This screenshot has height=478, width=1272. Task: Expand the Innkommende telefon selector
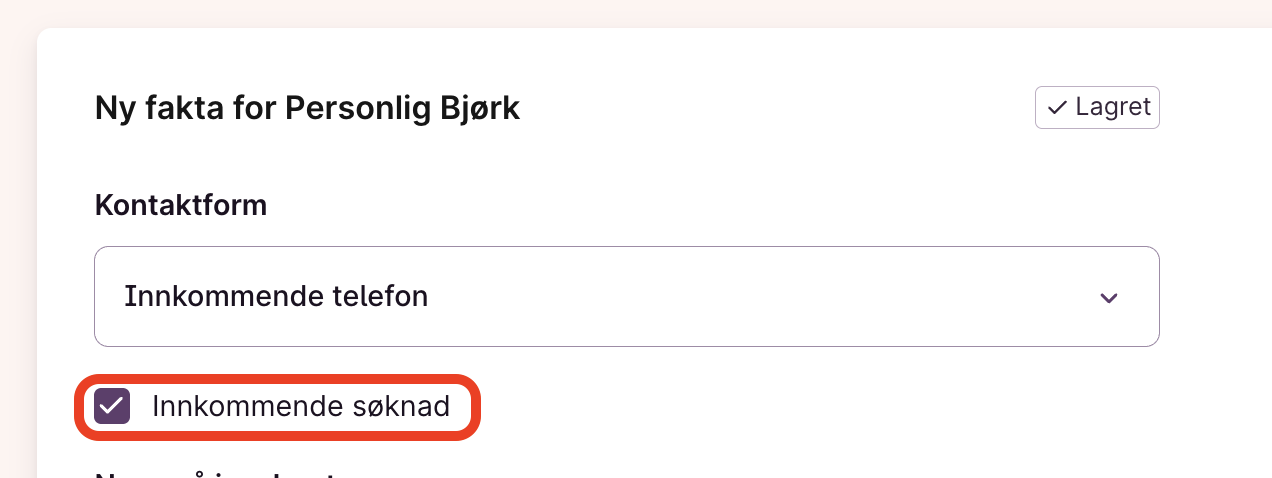tap(626, 297)
